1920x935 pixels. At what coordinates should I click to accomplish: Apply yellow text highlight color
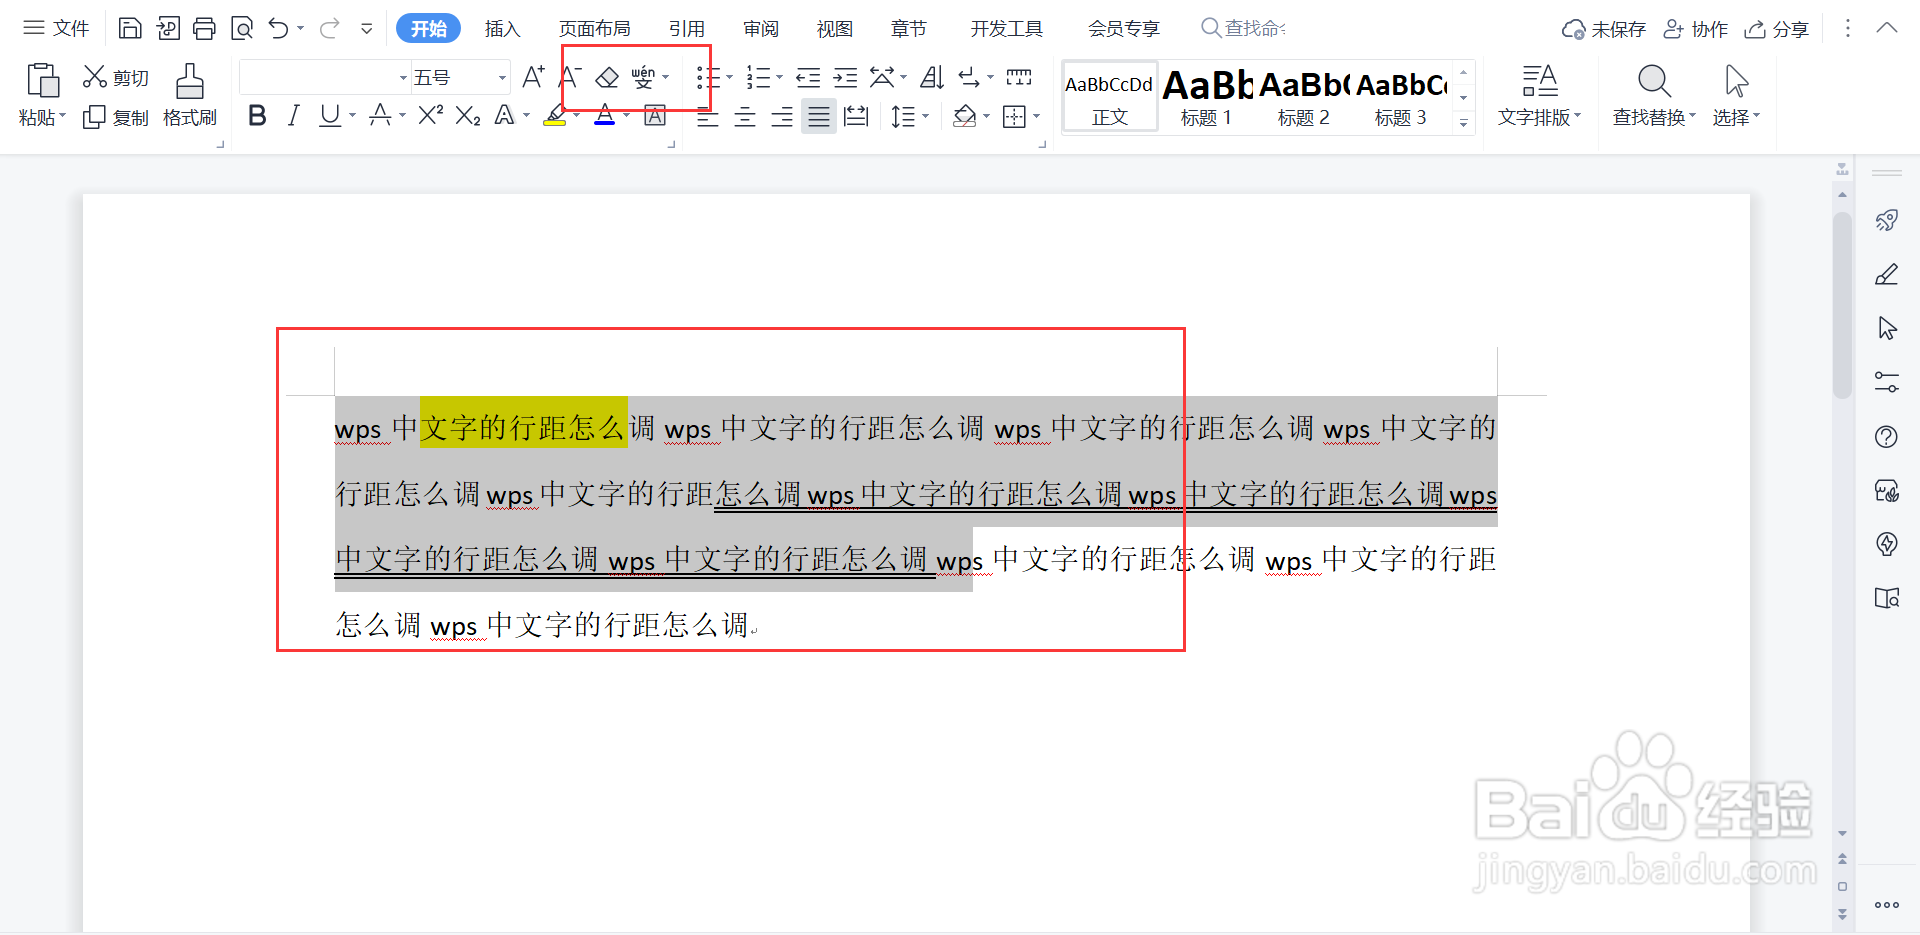[x=555, y=116]
